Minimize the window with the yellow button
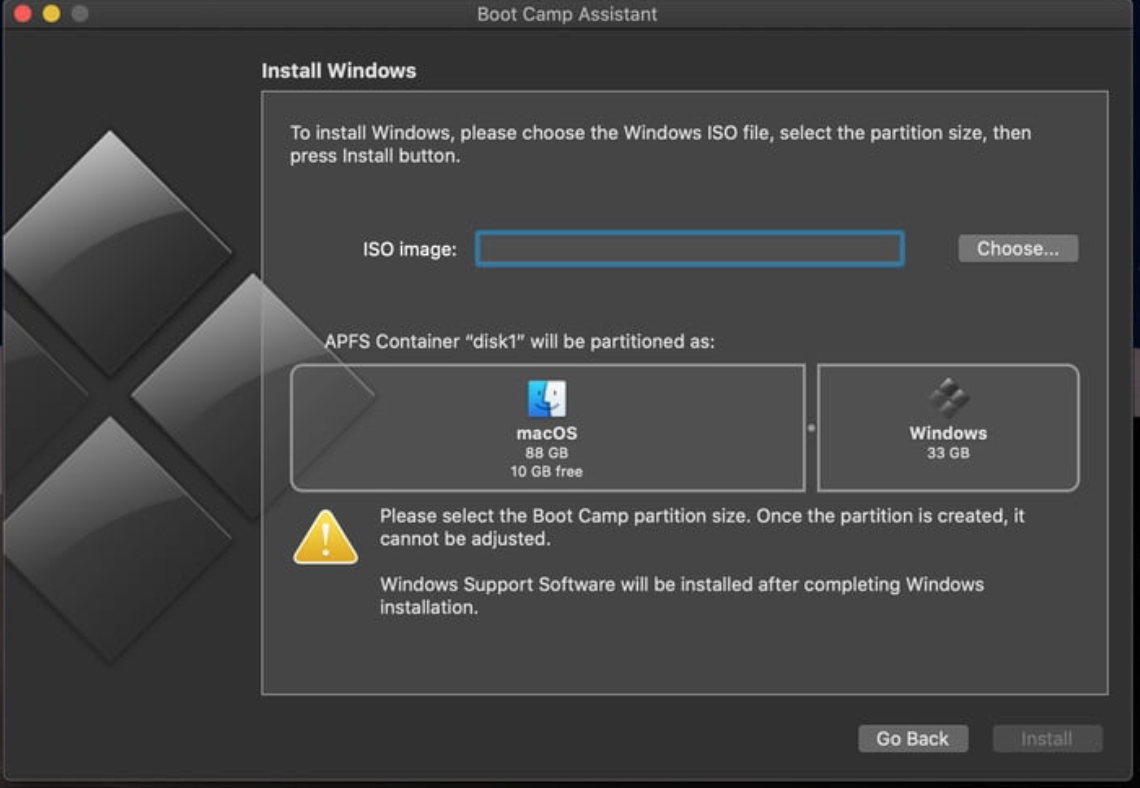Image resolution: width=1140 pixels, height=788 pixels. click(51, 14)
